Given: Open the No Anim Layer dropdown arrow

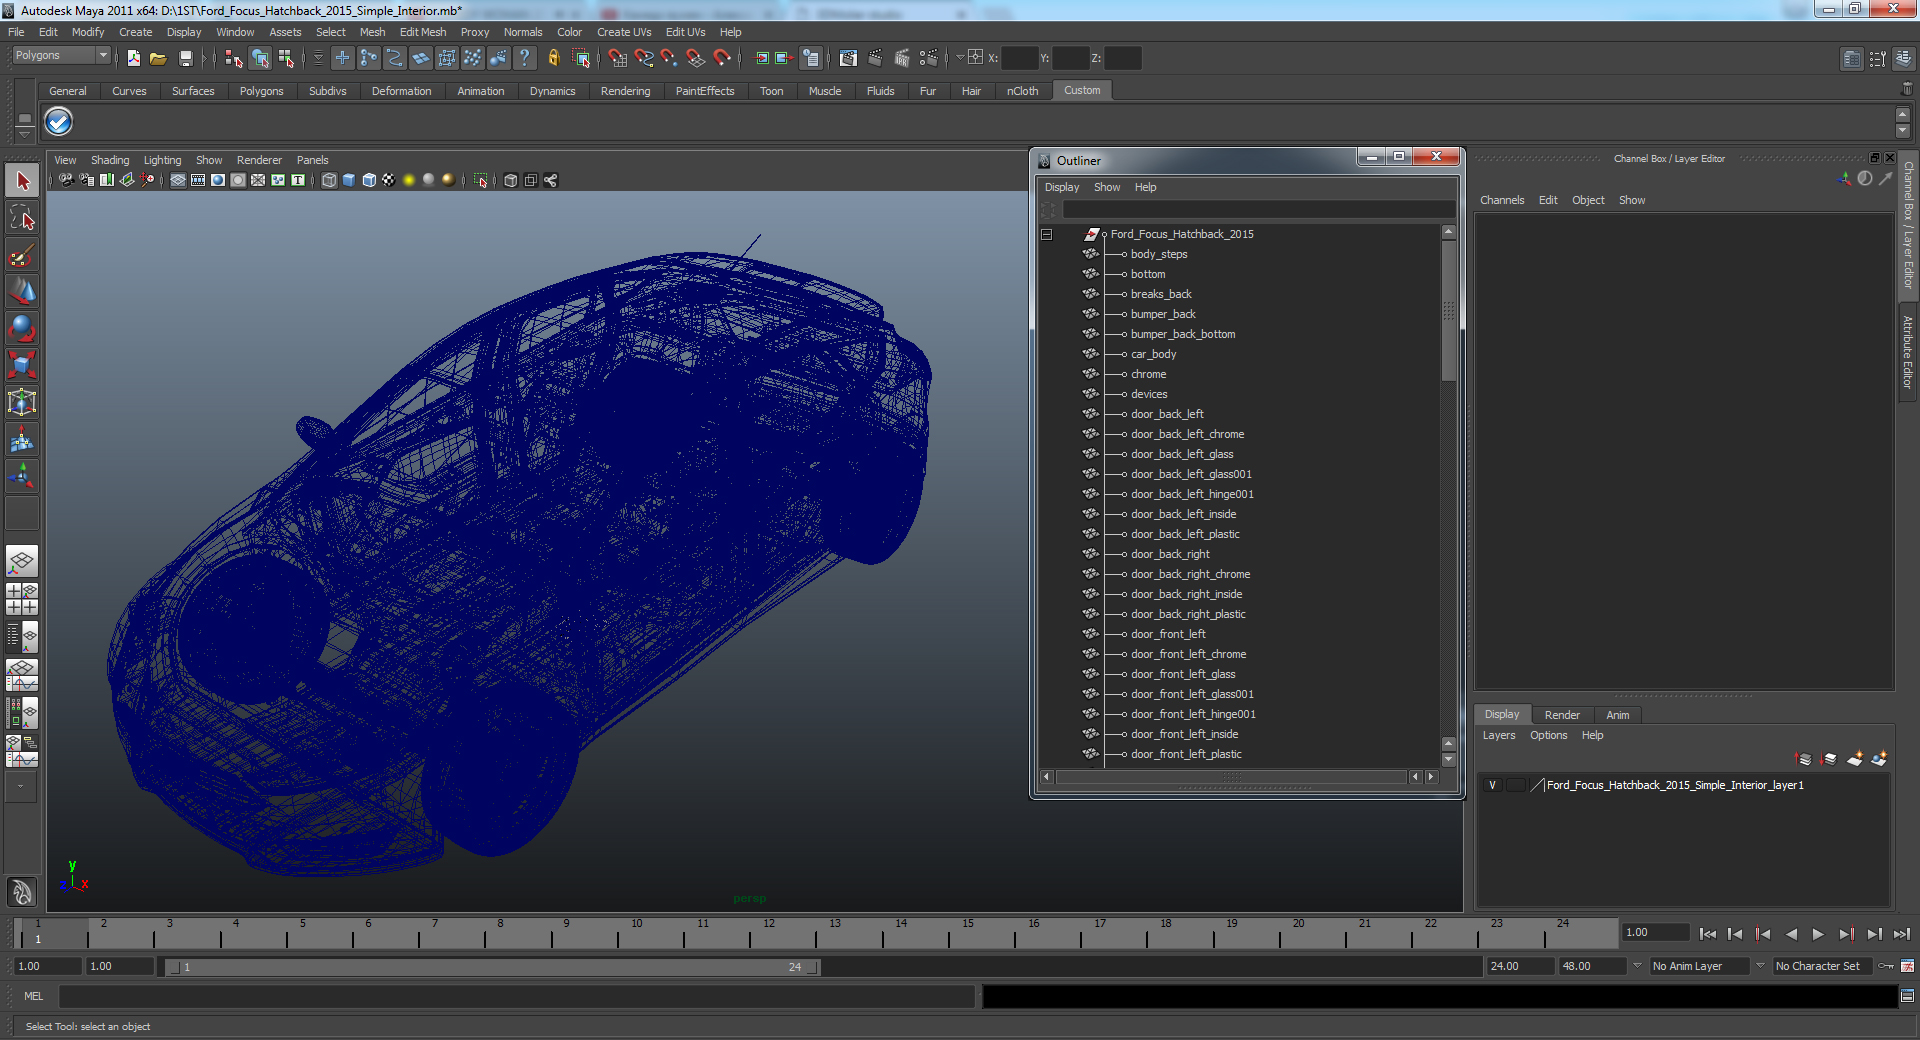Looking at the screenshot, I should coord(1637,966).
